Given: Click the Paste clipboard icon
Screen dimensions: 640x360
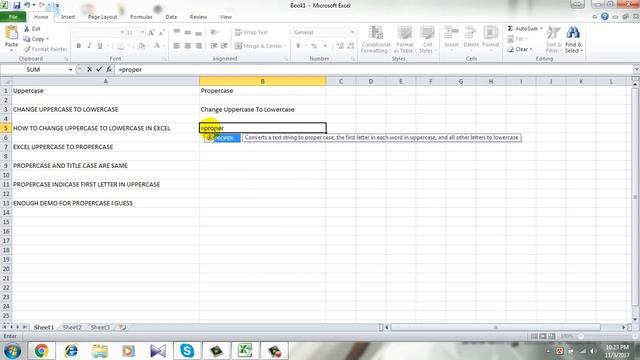Looking at the screenshot, I should point(11,33).
